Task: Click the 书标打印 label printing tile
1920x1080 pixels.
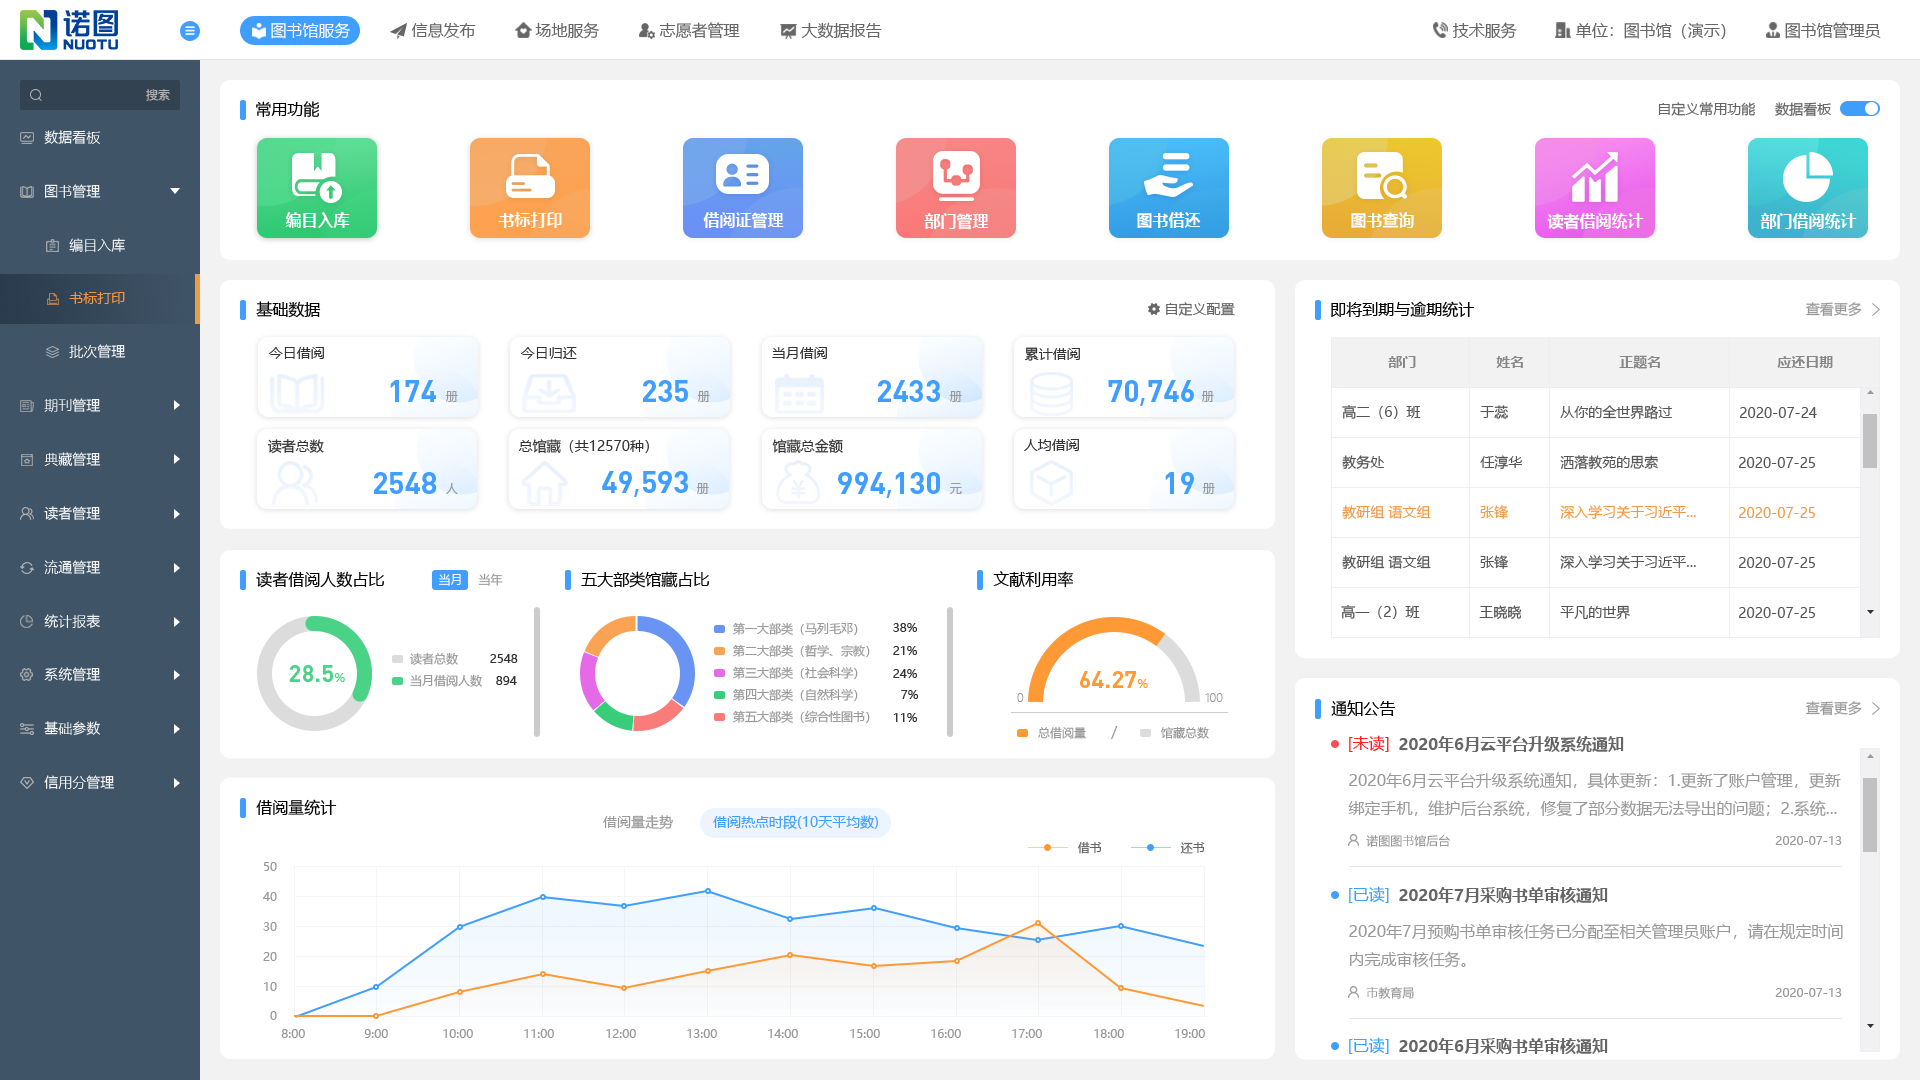Action: tap(530, 188)
